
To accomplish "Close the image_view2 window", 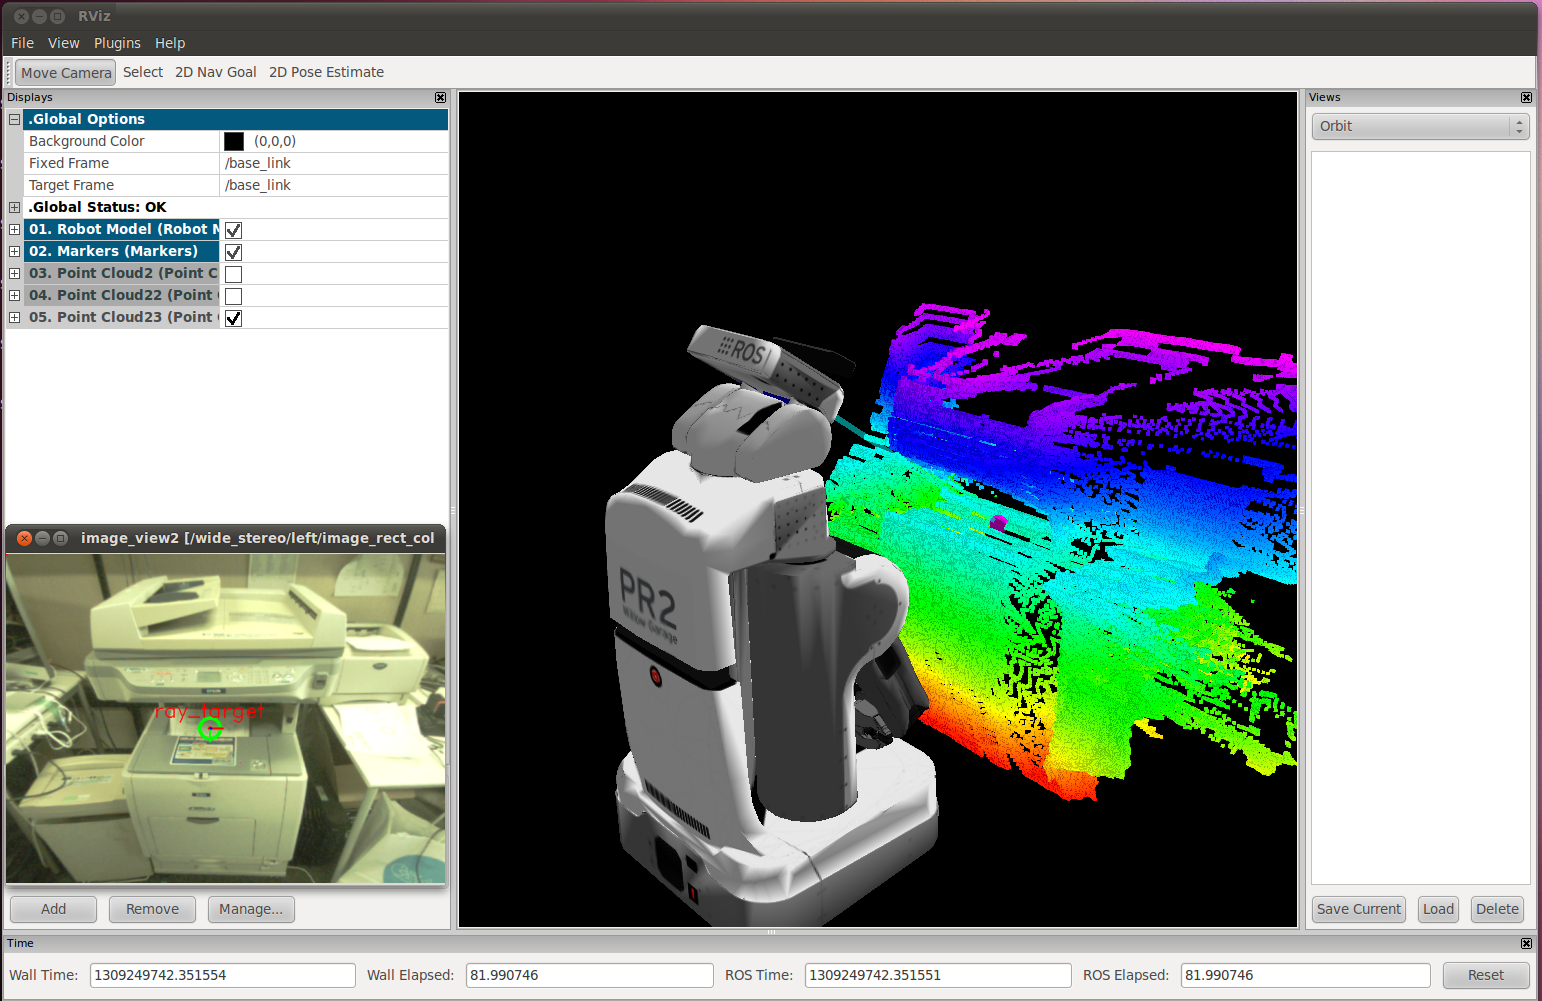I will pos(24,538).
